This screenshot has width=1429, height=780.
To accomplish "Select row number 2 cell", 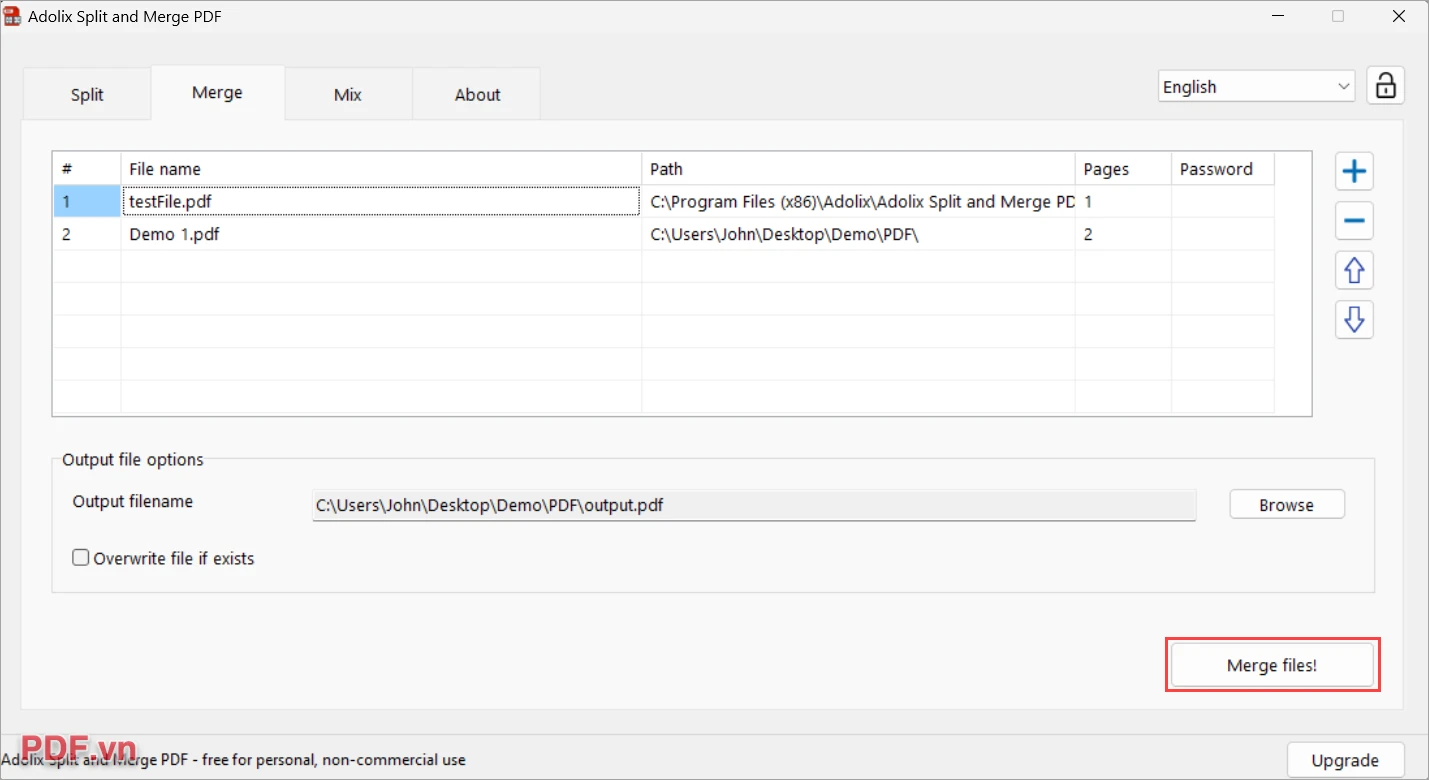I will pyautogui.click(x=87, y=235).
